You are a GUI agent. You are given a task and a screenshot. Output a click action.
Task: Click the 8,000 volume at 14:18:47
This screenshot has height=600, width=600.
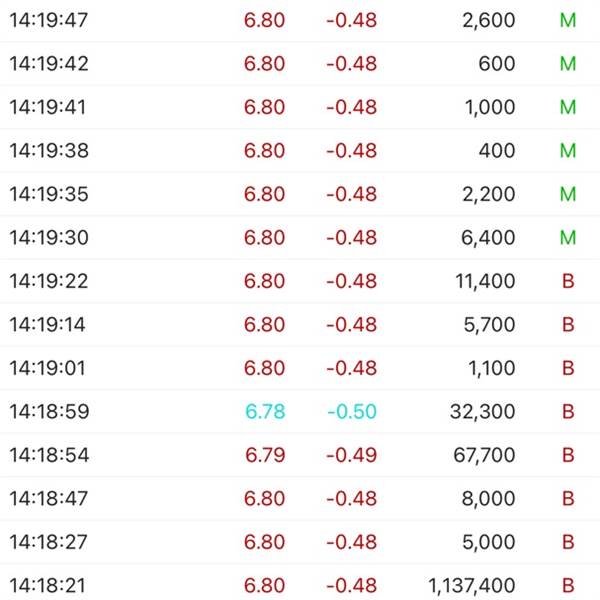pos(488,499)
